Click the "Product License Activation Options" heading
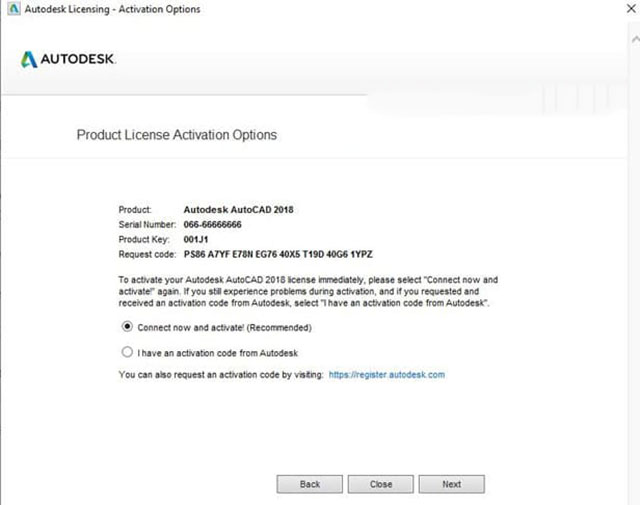 (177, 135)
